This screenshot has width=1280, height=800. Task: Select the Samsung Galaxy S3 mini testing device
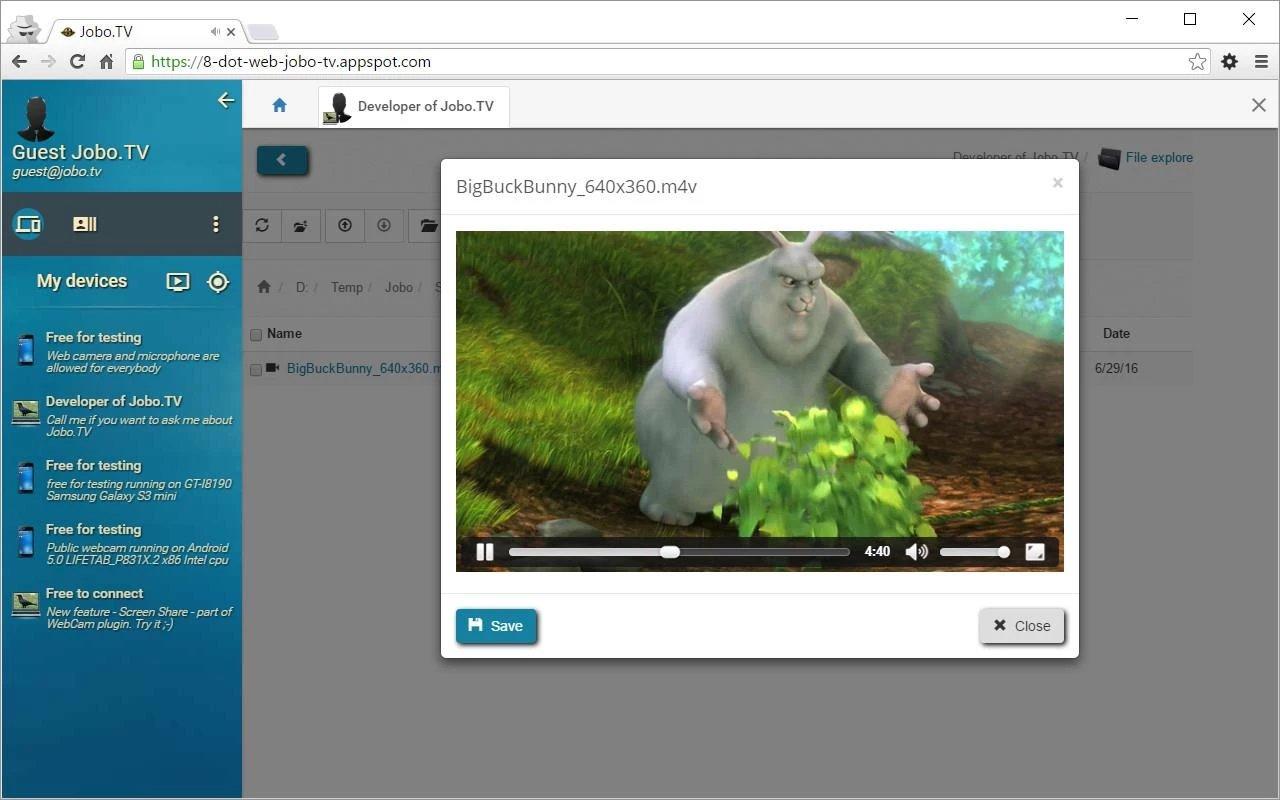coord(122,480)
